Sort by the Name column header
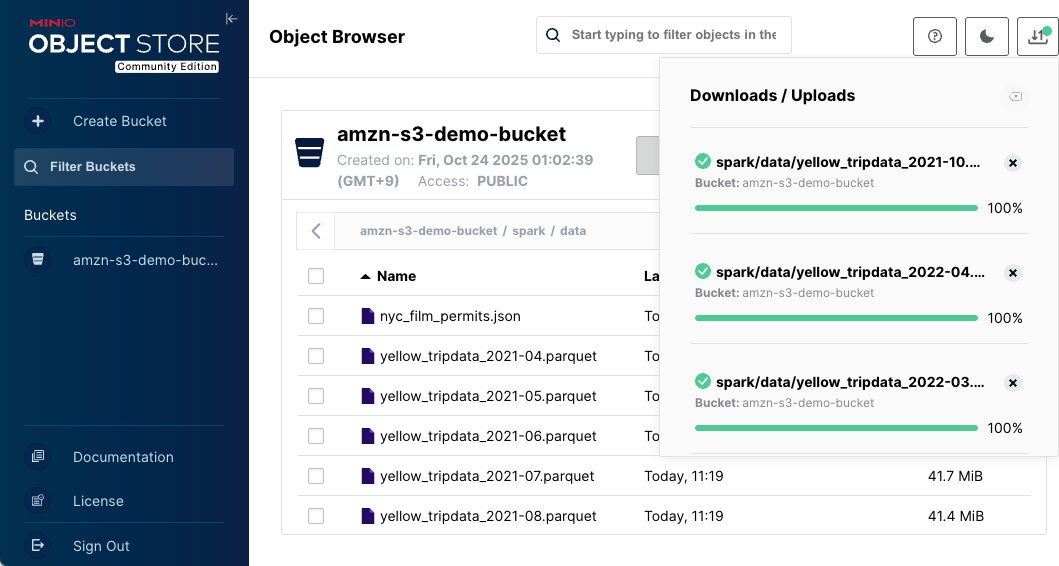 pyautogui.click(x=396, y=276)
